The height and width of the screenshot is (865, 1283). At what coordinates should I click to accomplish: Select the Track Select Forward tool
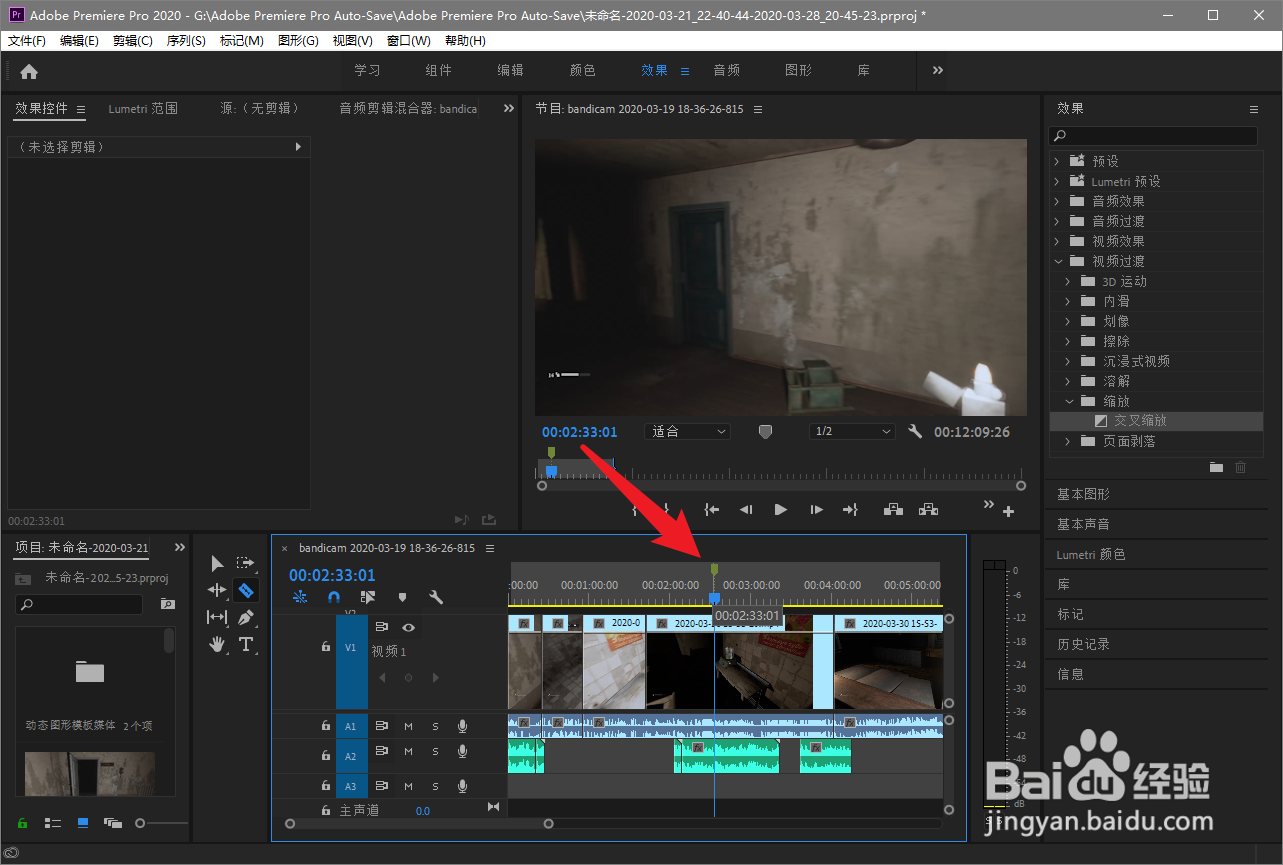pos(245,564)
